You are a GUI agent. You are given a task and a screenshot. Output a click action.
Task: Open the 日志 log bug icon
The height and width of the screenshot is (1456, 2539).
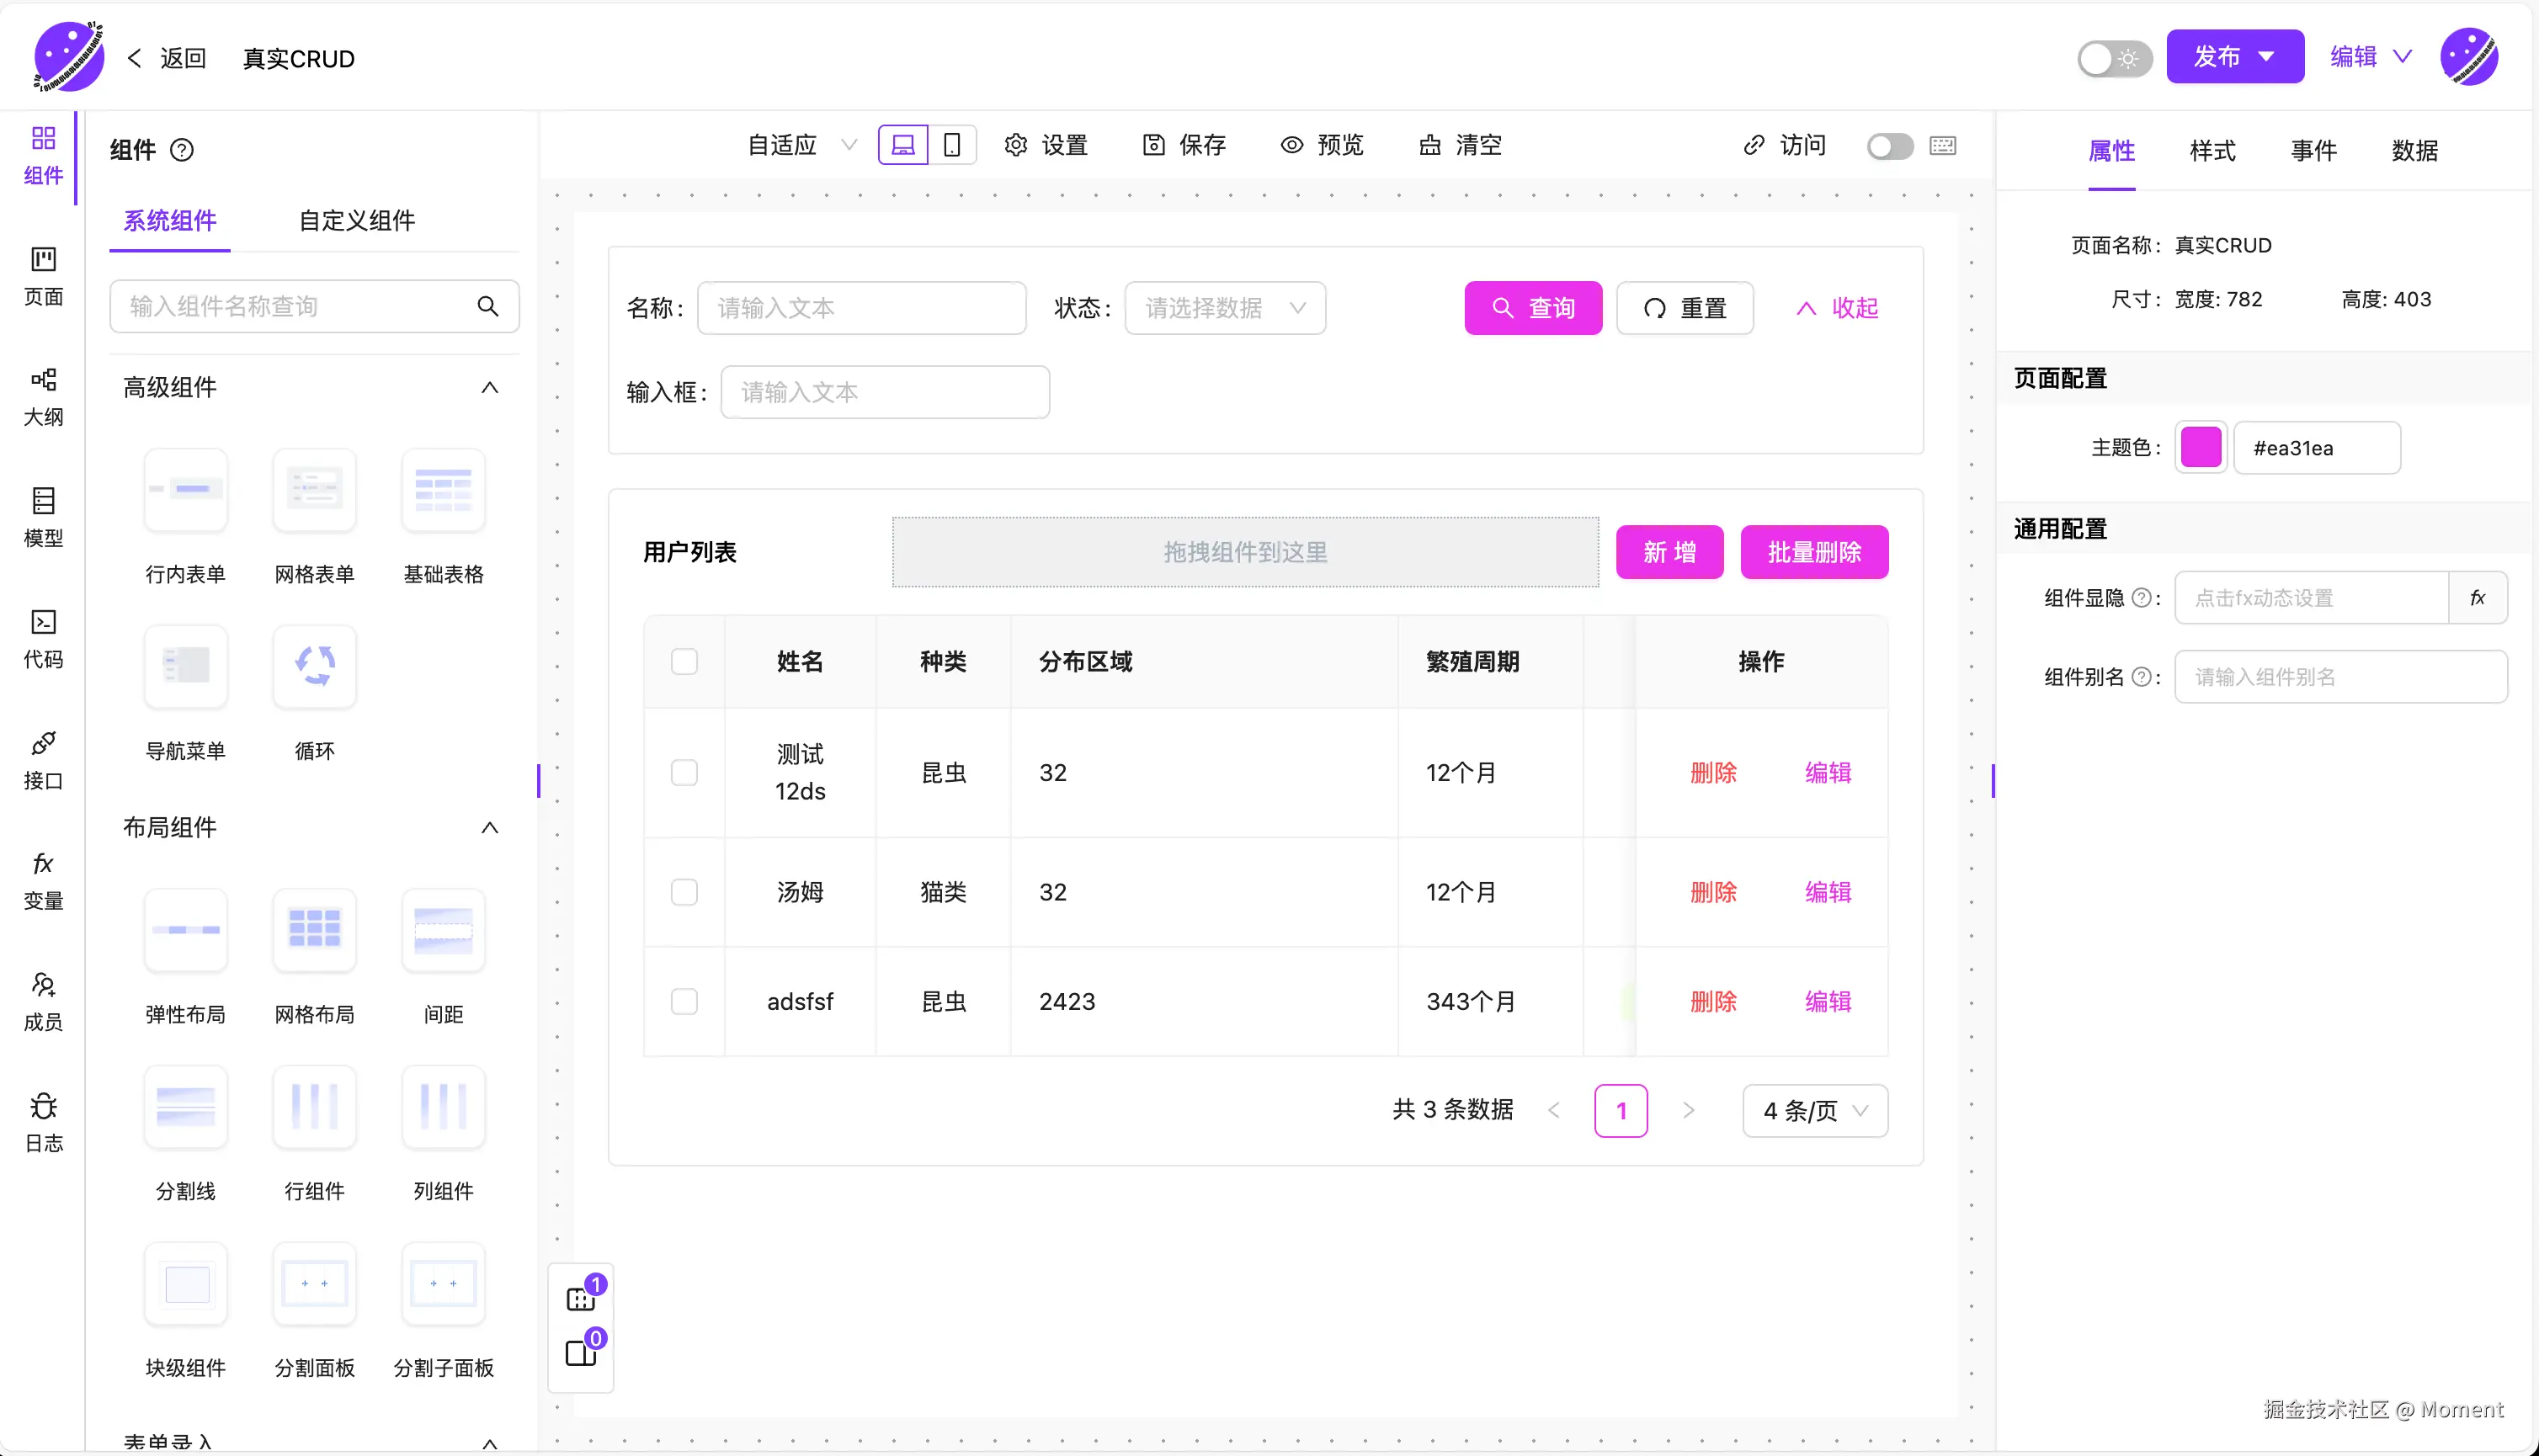pos(43,1107)
